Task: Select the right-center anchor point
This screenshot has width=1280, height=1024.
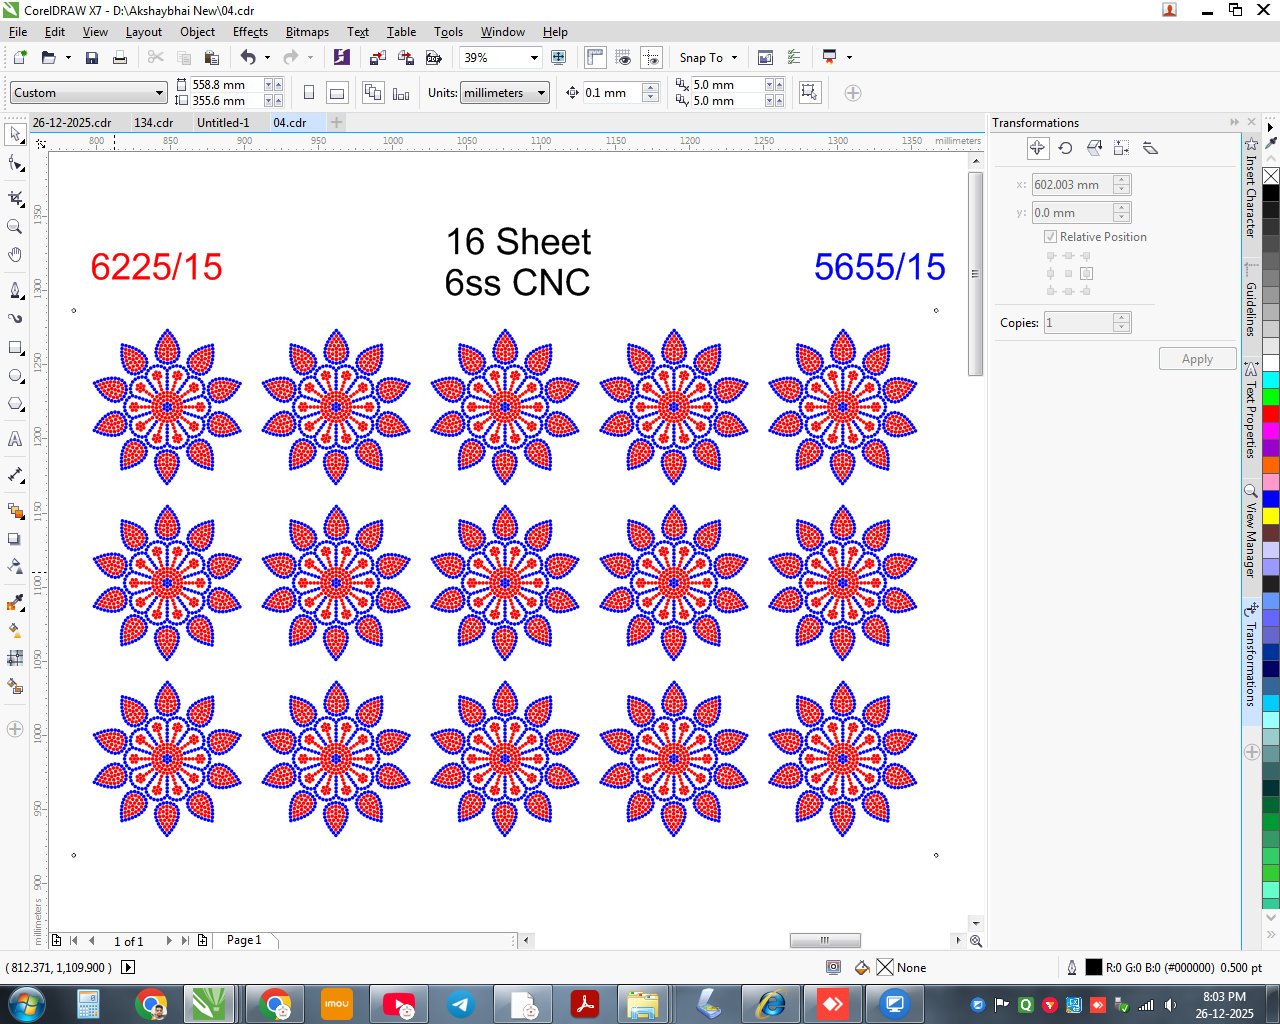Action: (x=1086, y=273)
